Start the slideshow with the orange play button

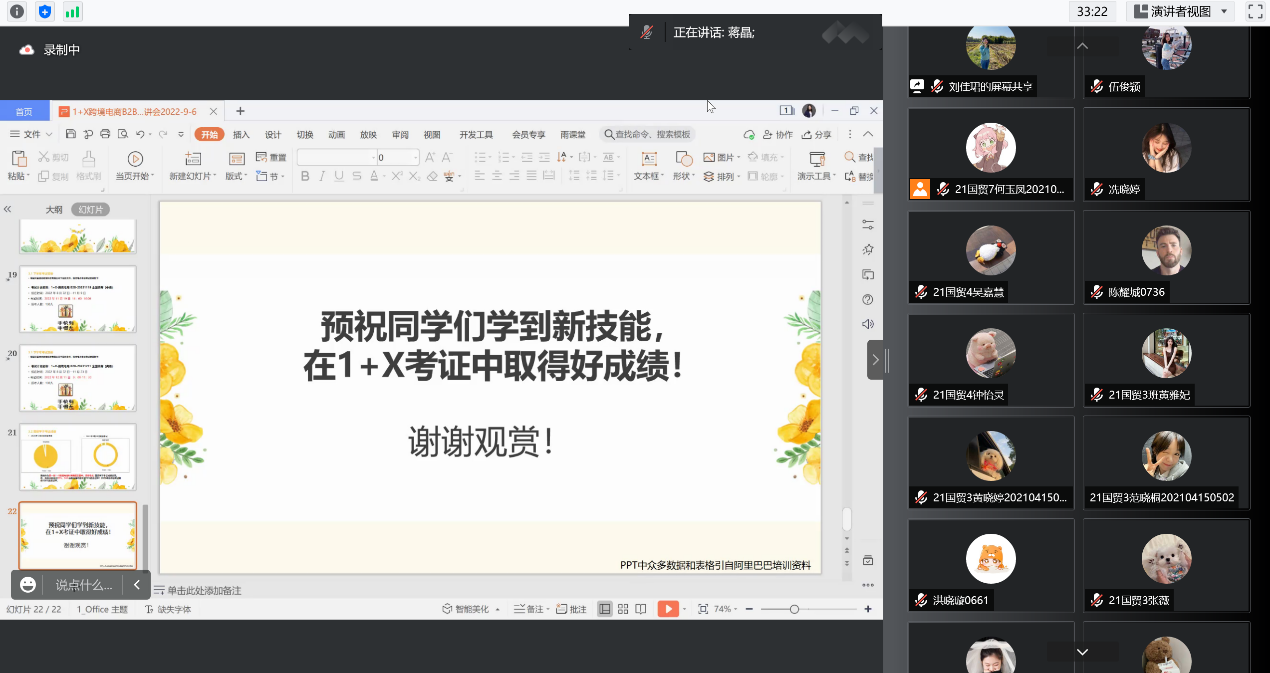coord(668,609)
